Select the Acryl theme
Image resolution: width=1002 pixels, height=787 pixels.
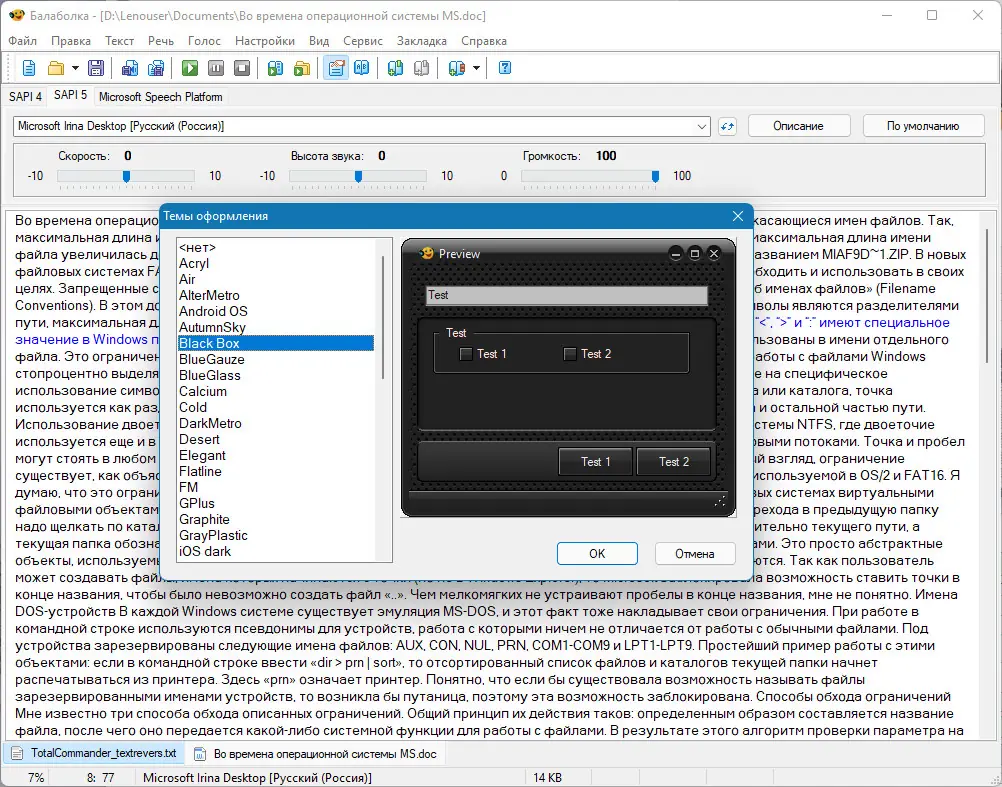pos(275,263)
